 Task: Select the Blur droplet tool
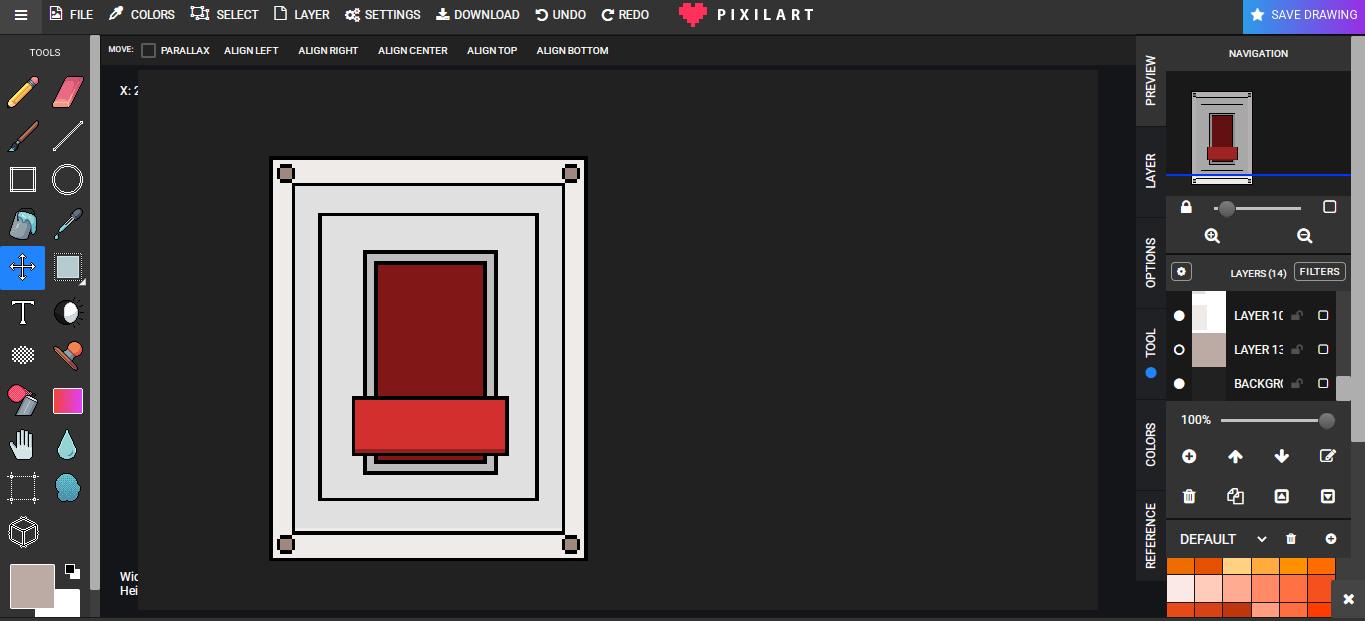coord(68,444)
